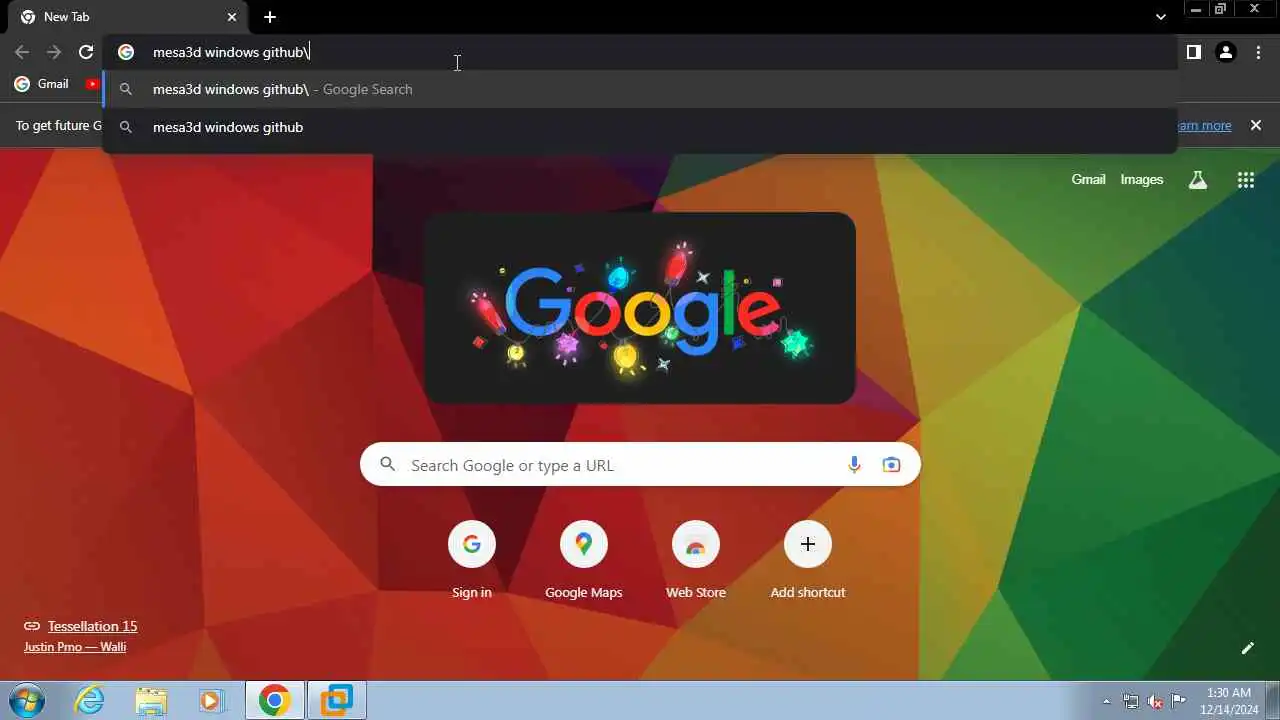
Task: Open Justin Prno — Walli link
Action: coord(75,647)
